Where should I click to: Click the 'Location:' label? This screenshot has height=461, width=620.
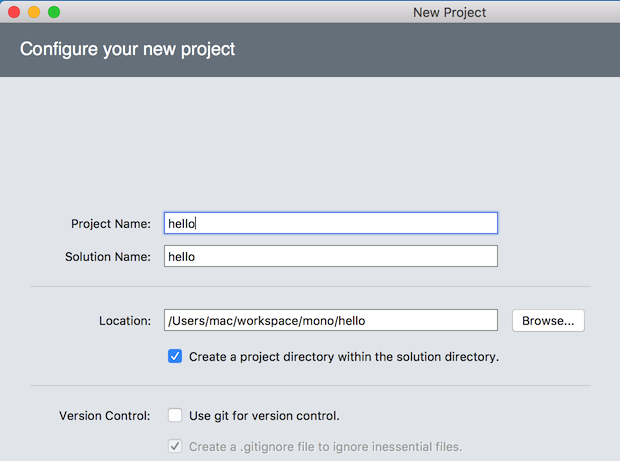coord(124,321)
